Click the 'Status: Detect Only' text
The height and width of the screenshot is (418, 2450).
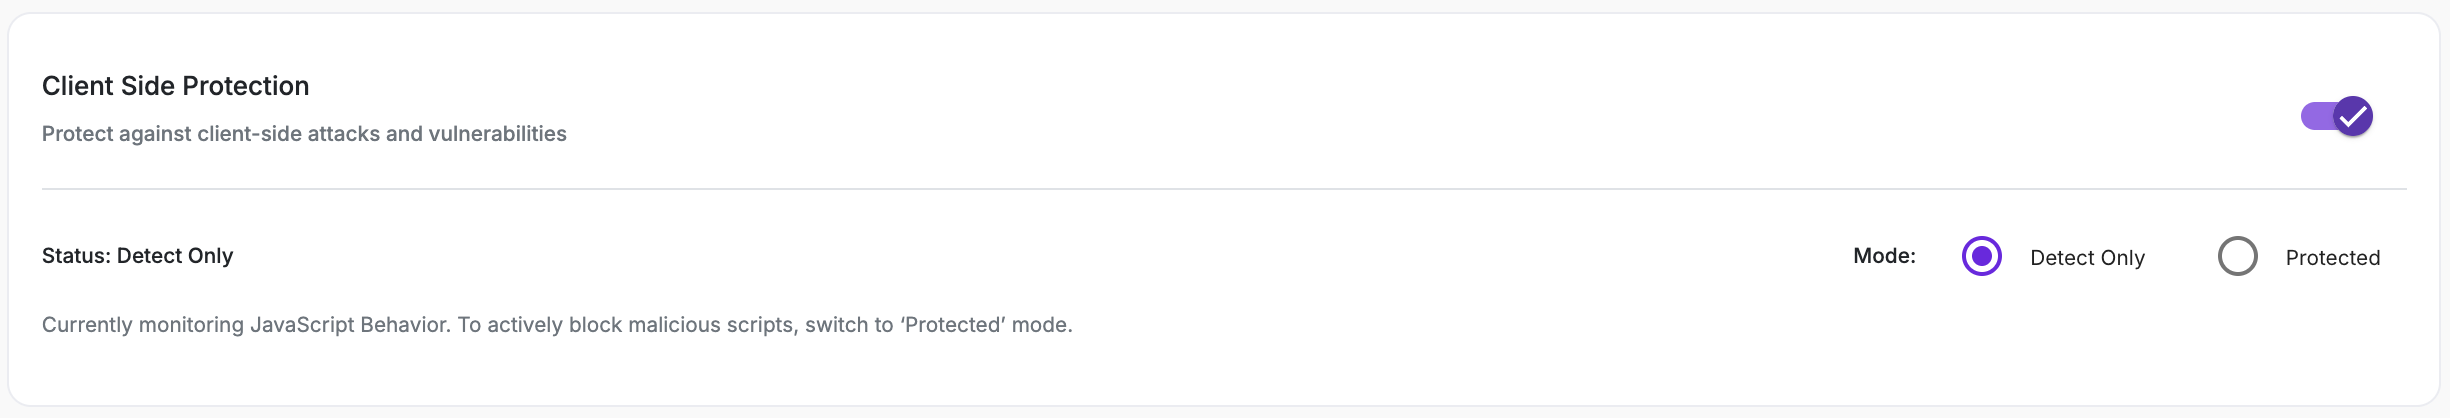(x=137, y=256)
